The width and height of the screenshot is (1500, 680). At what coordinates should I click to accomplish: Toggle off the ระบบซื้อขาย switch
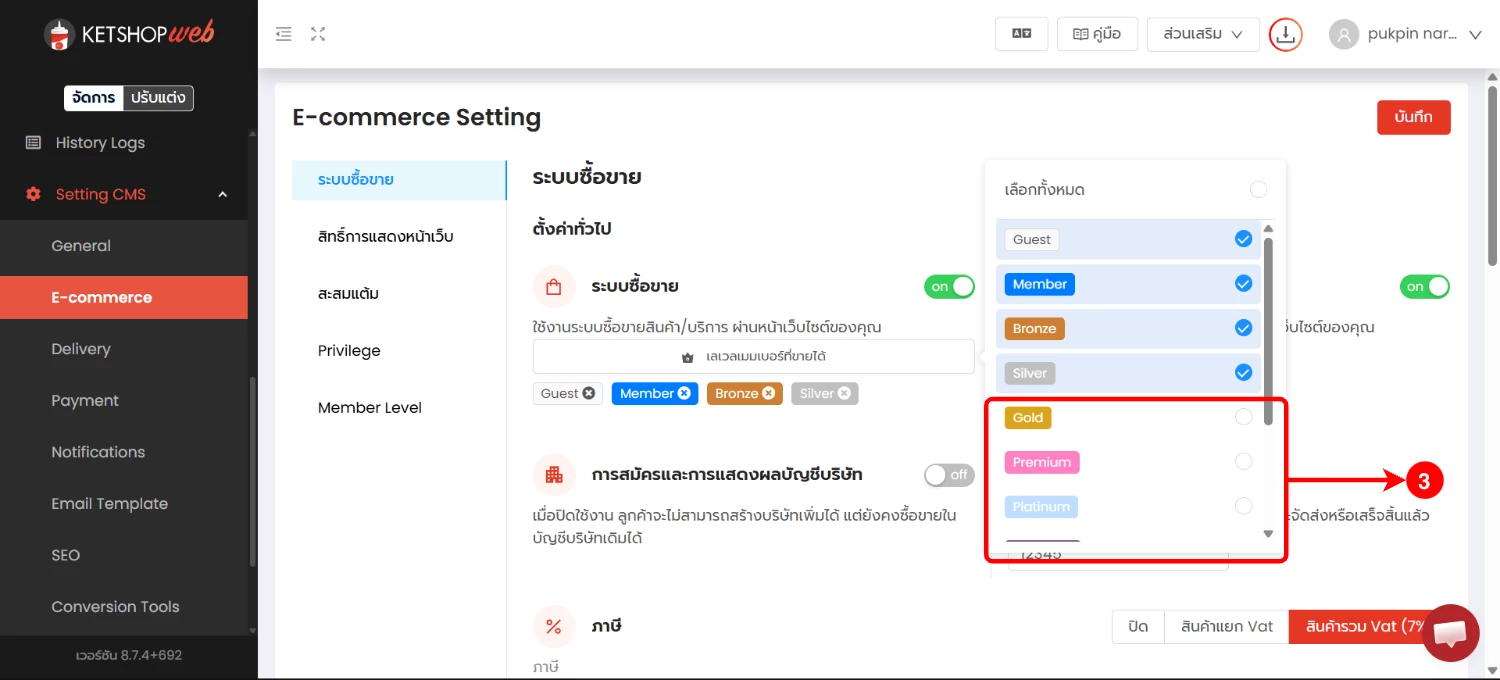[x=949, y=287]
